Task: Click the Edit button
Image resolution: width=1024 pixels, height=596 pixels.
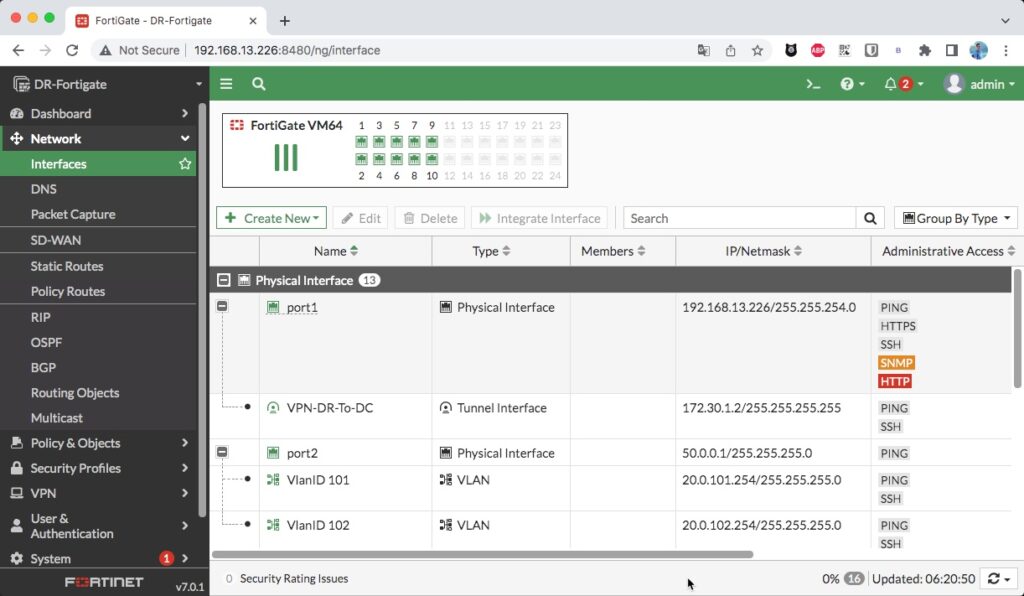Action: coord(360,218)
